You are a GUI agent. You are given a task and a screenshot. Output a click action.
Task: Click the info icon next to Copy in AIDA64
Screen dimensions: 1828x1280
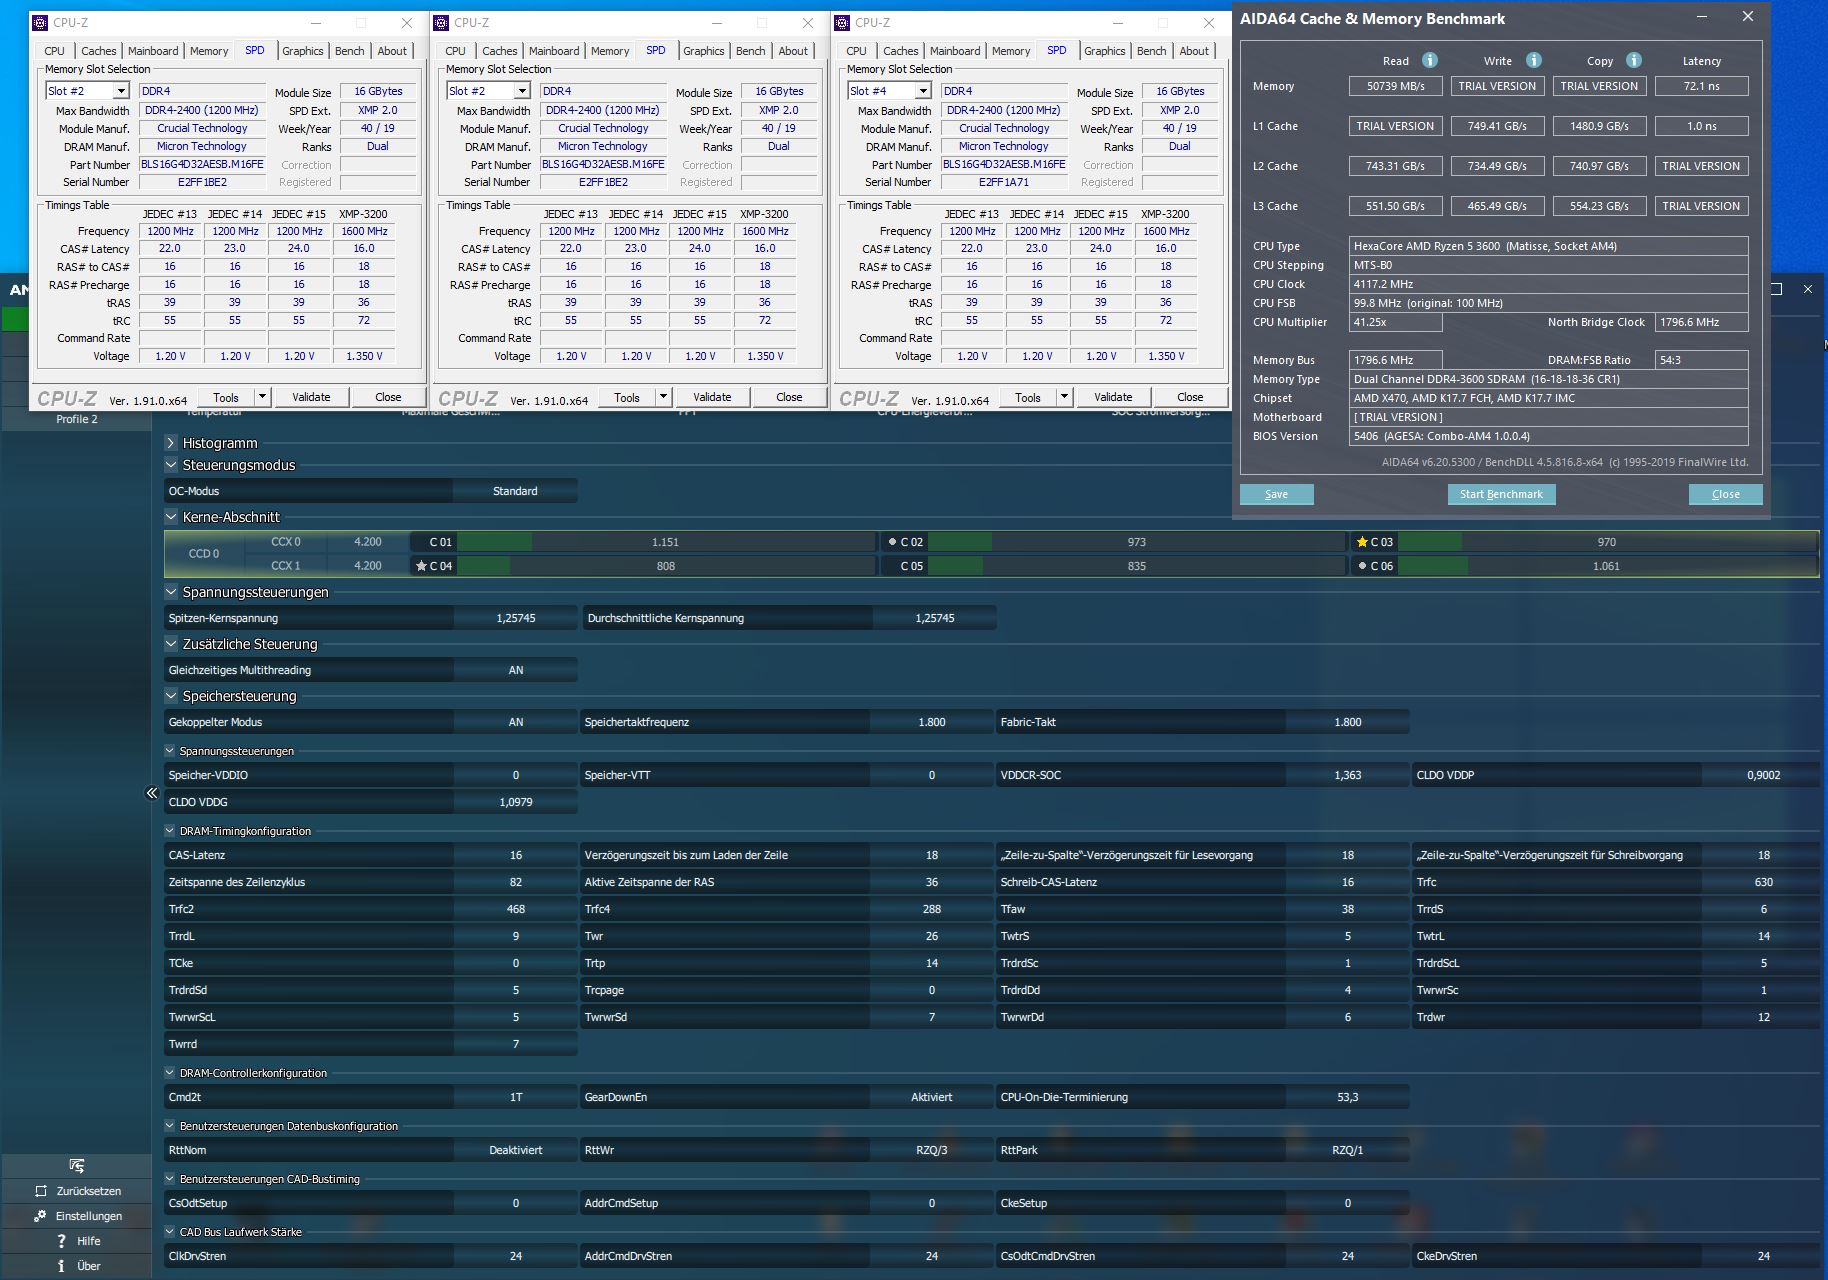pos(1634,60)
